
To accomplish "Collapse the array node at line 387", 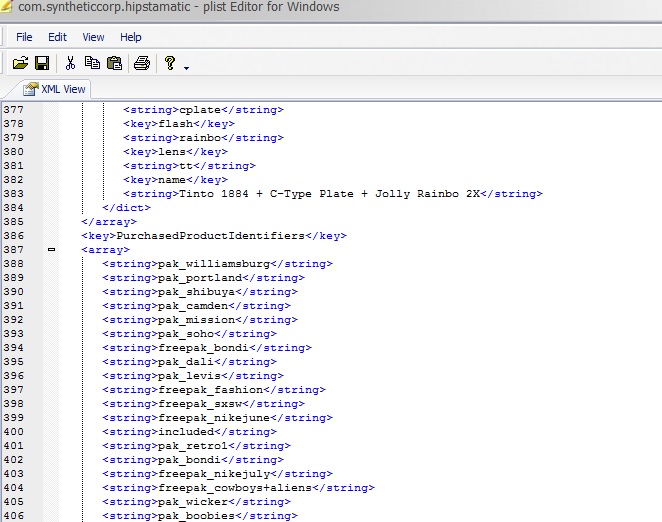I will pyautogui.click(x=52, y=250).
